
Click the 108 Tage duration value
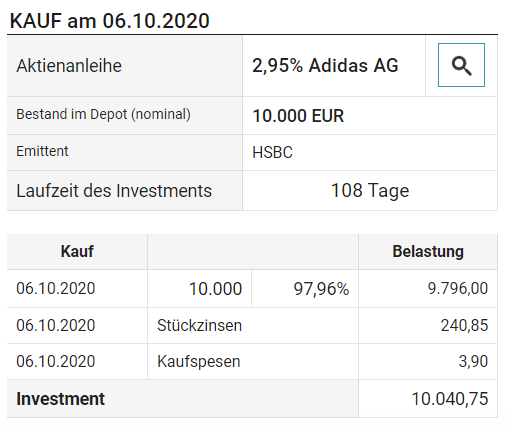coord(370,191)
